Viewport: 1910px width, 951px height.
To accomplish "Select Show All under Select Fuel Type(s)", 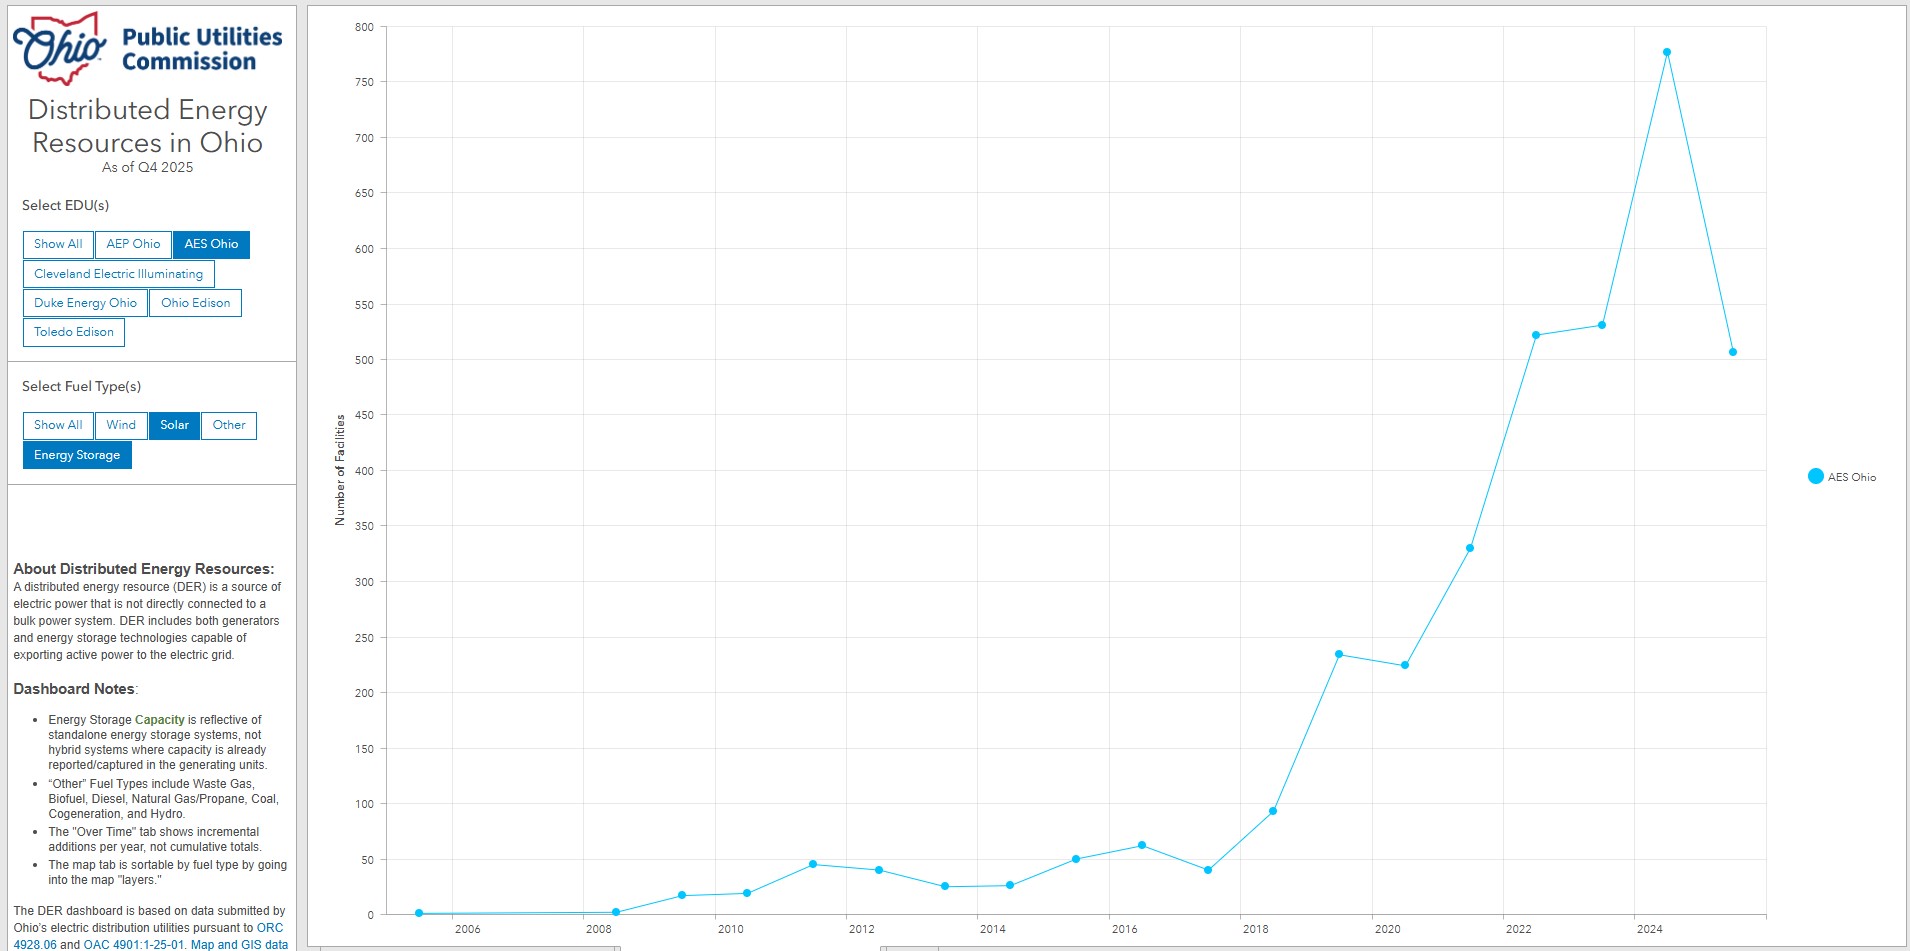I will (x=58, y=425).
